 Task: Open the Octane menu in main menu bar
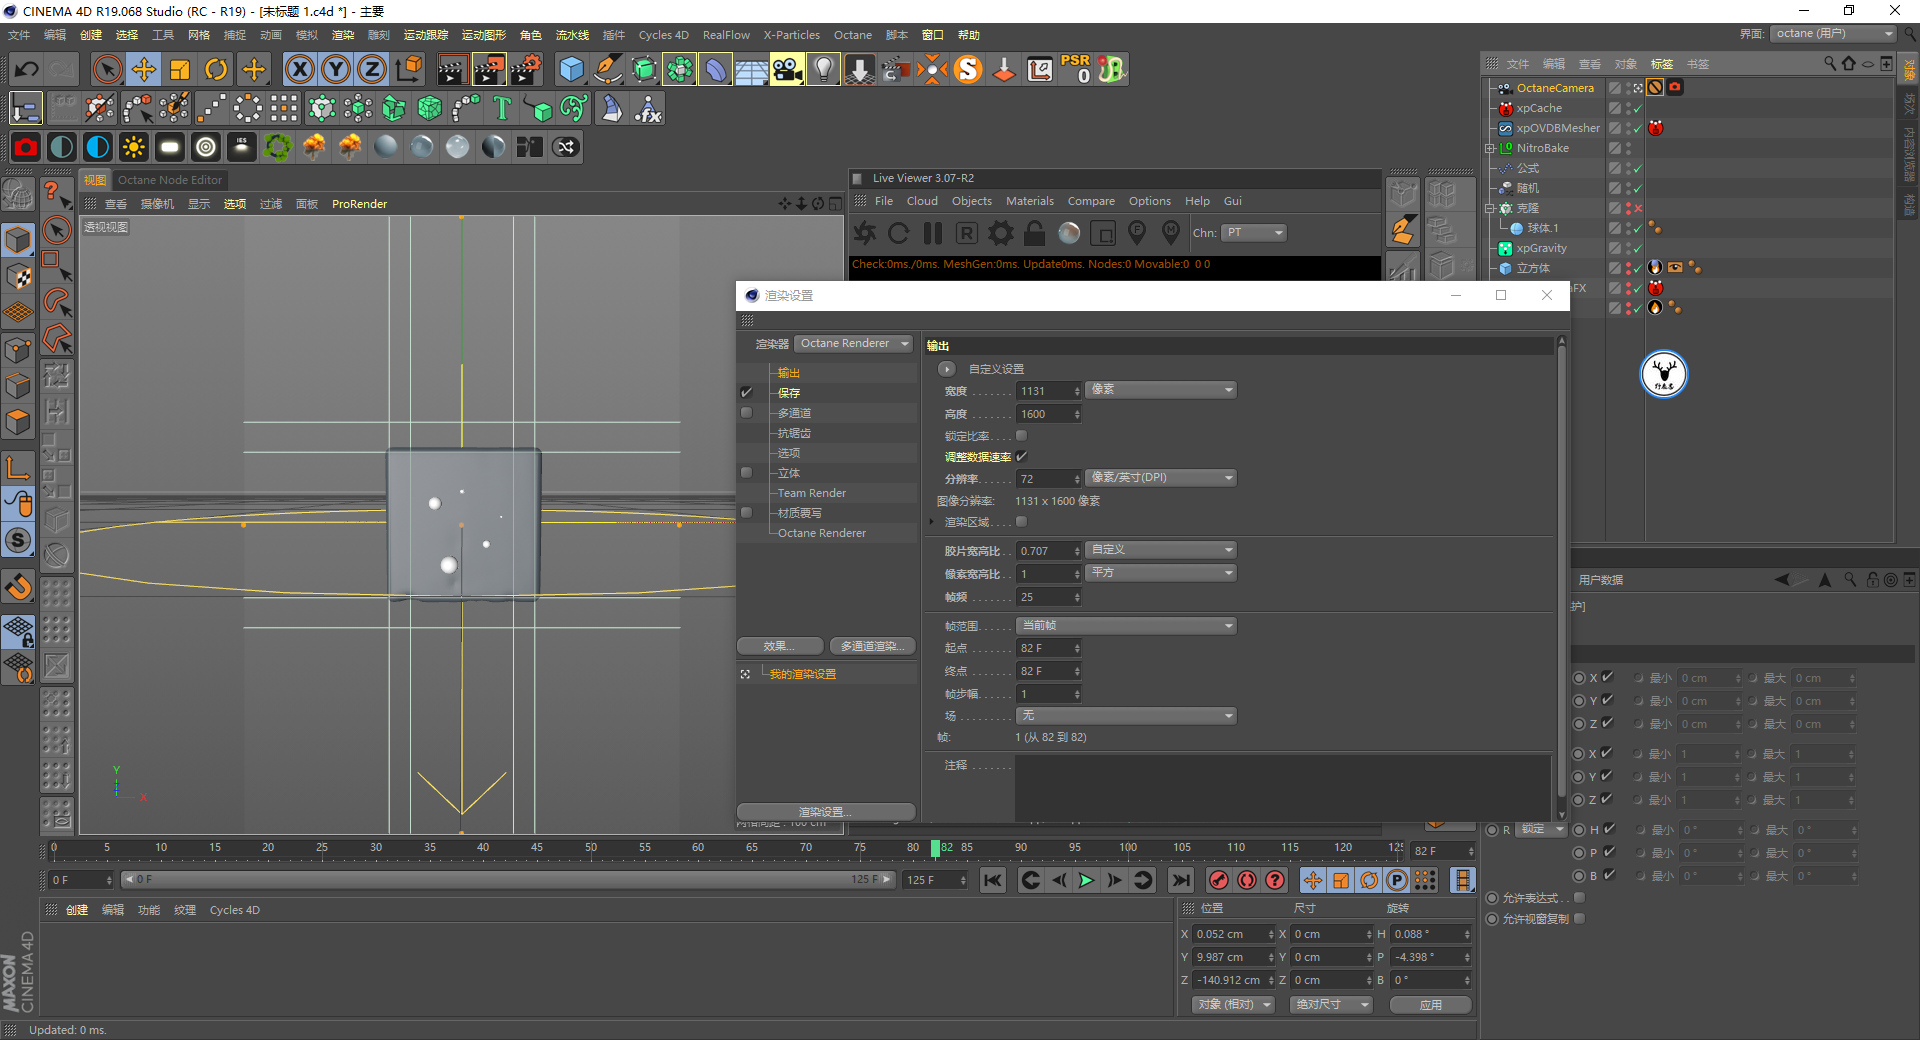click(853, 35)
